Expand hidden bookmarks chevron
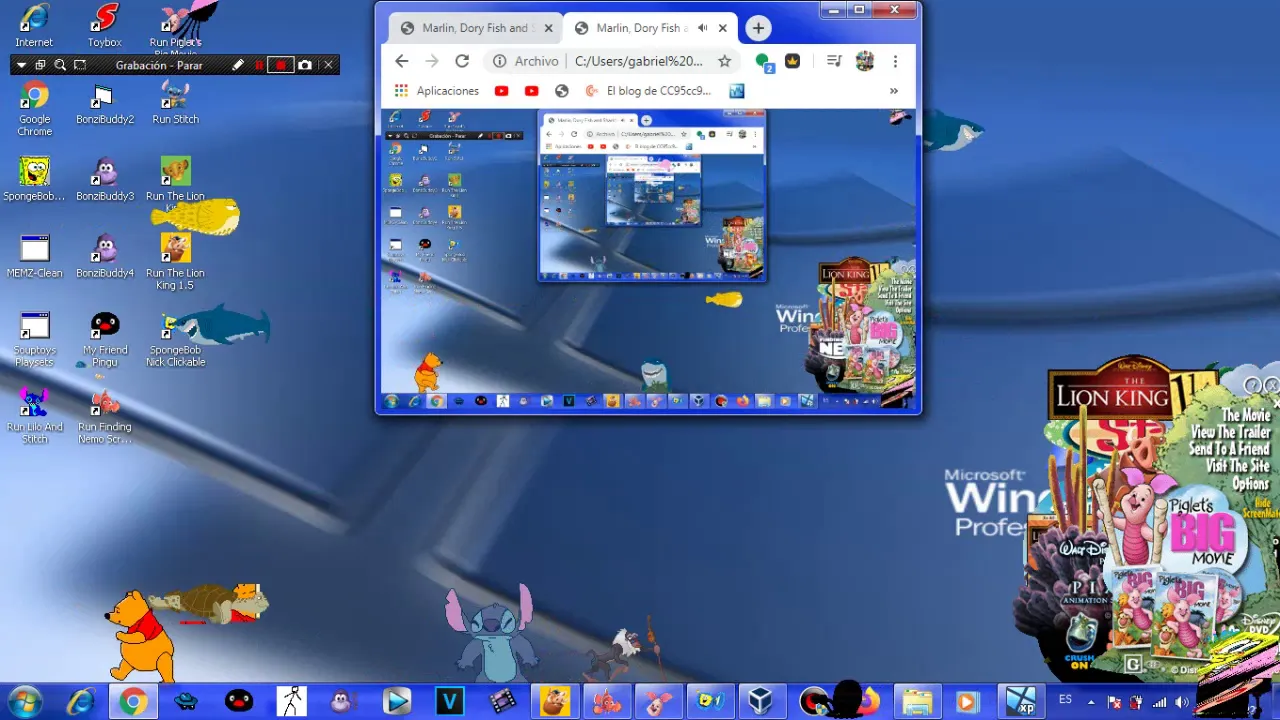This screenshot has height=720, width=1280. [894, 91]
